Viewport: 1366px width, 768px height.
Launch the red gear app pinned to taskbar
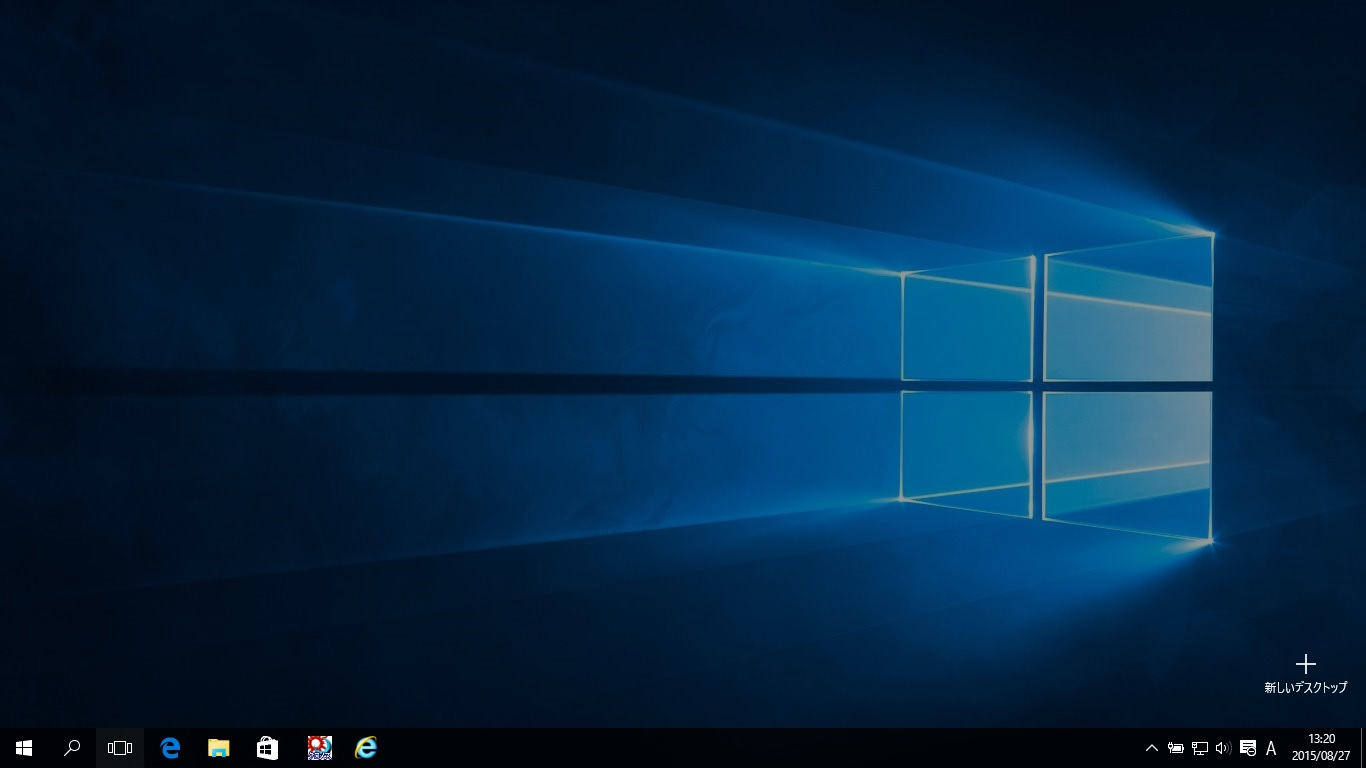pyautogui.click(x=319, y=748)
